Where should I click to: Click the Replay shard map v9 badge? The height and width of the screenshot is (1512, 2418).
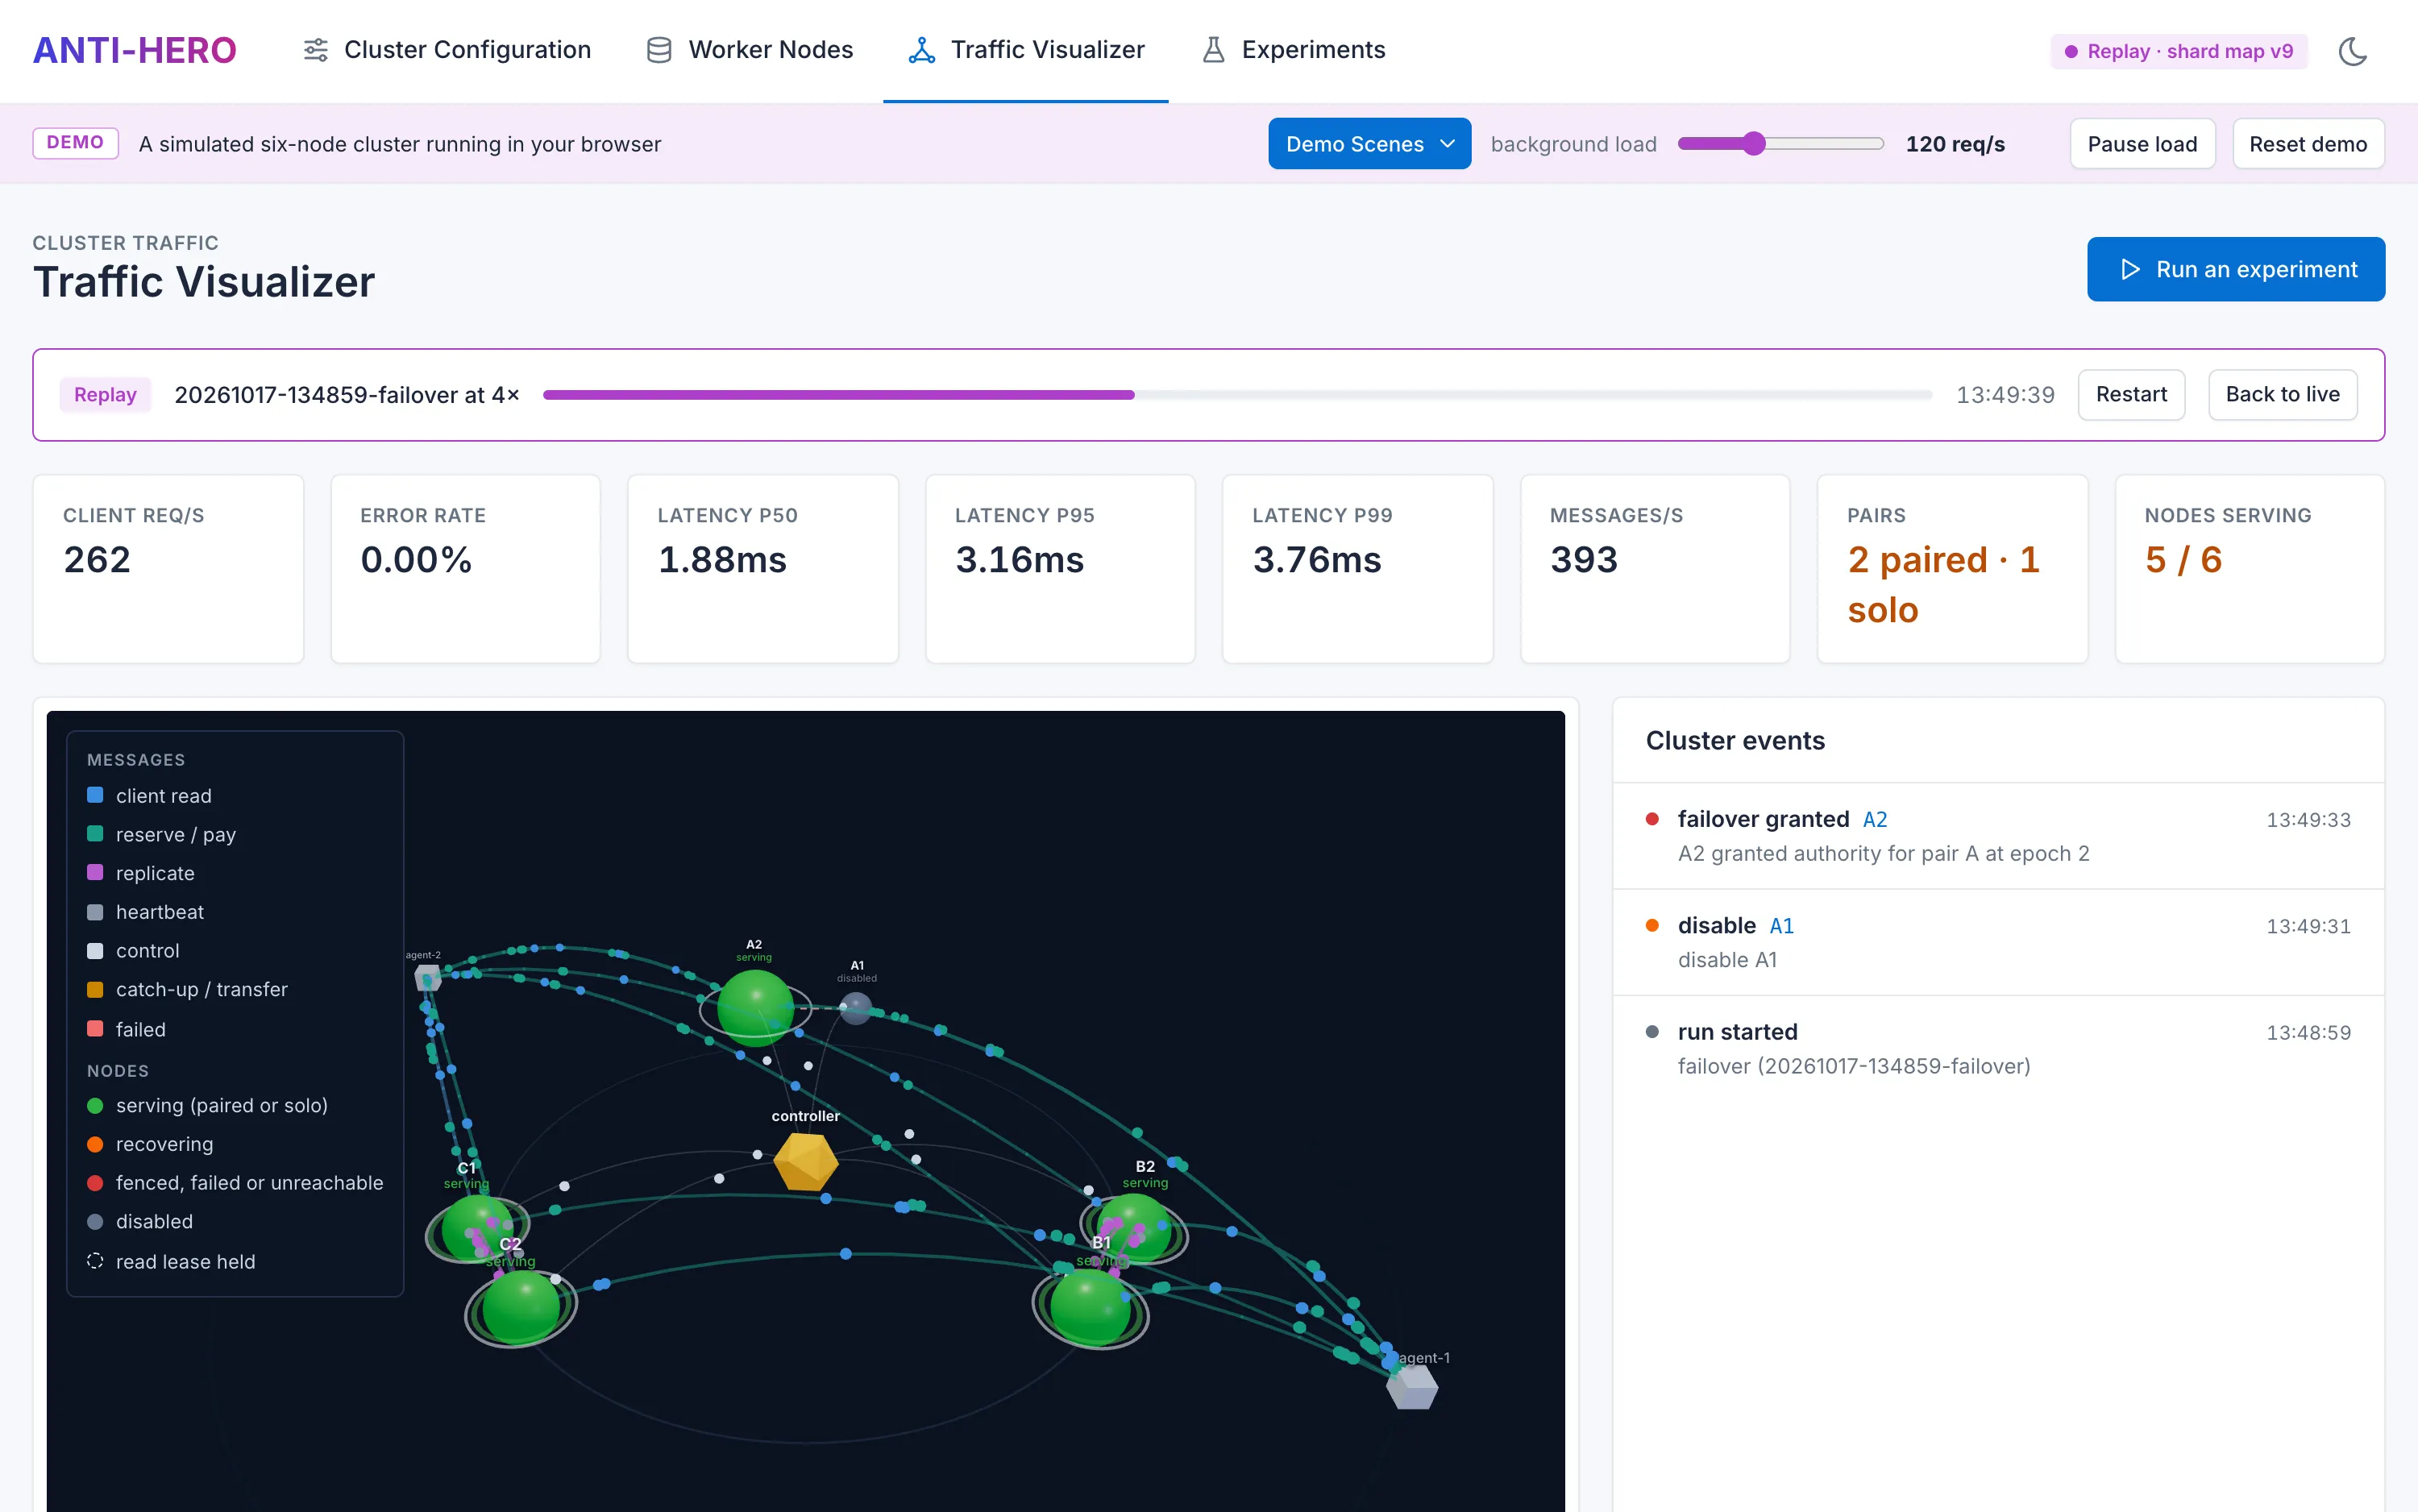(x=2179, y=51)
